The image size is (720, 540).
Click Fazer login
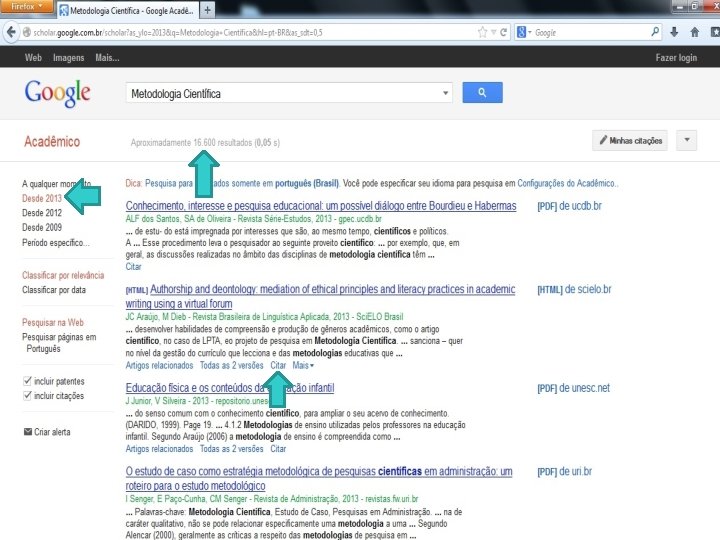[x=676, y=58]
